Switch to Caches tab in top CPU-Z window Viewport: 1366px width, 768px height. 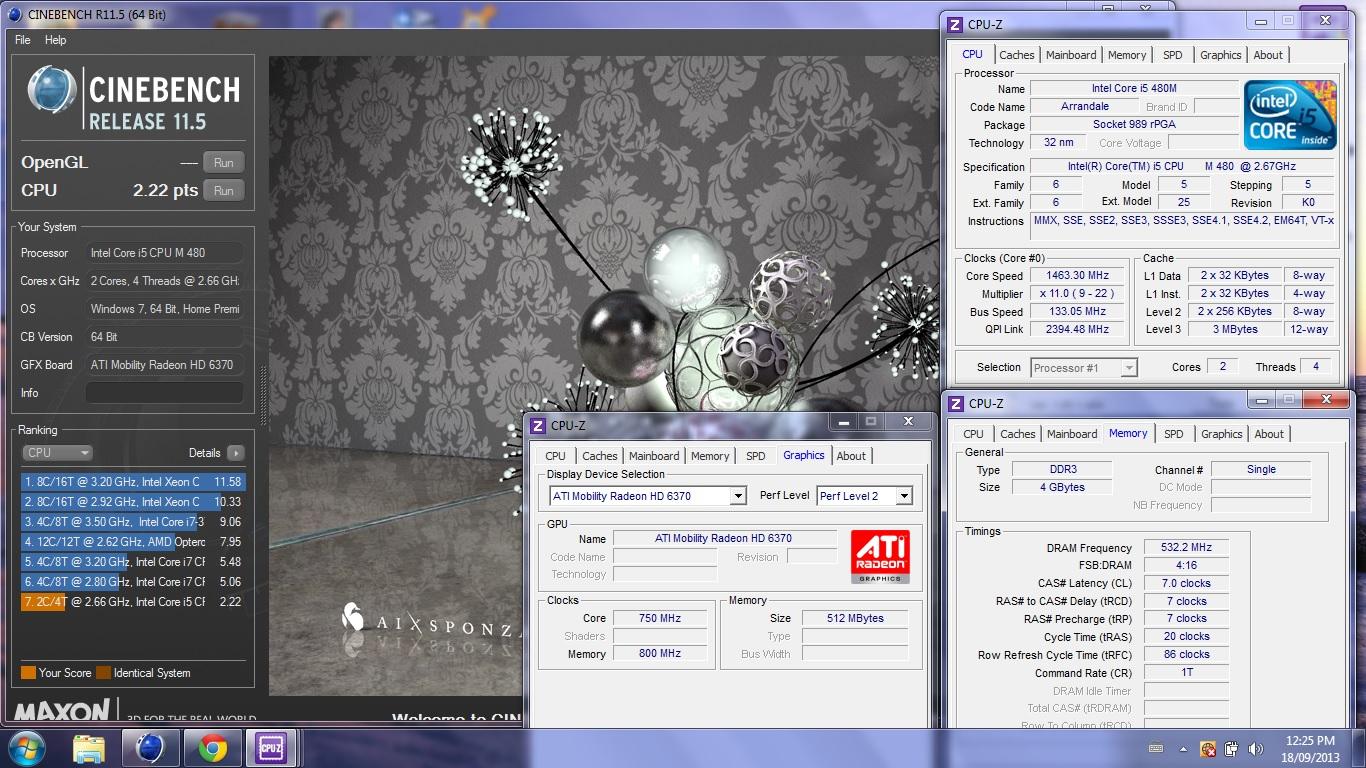1017,55
